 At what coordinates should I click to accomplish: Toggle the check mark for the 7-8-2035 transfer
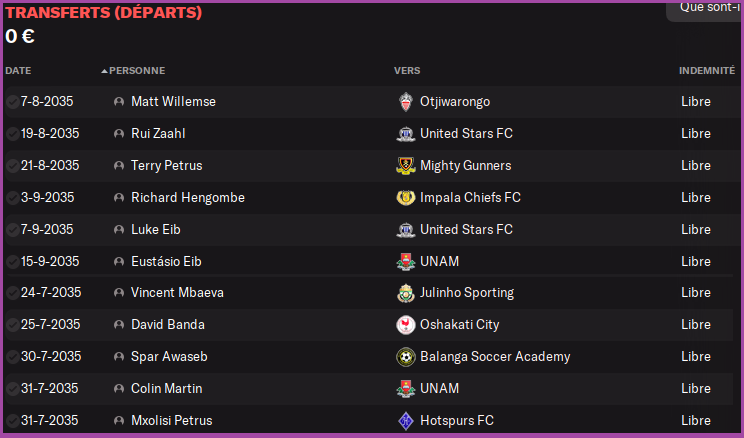(x=12, y=102)
